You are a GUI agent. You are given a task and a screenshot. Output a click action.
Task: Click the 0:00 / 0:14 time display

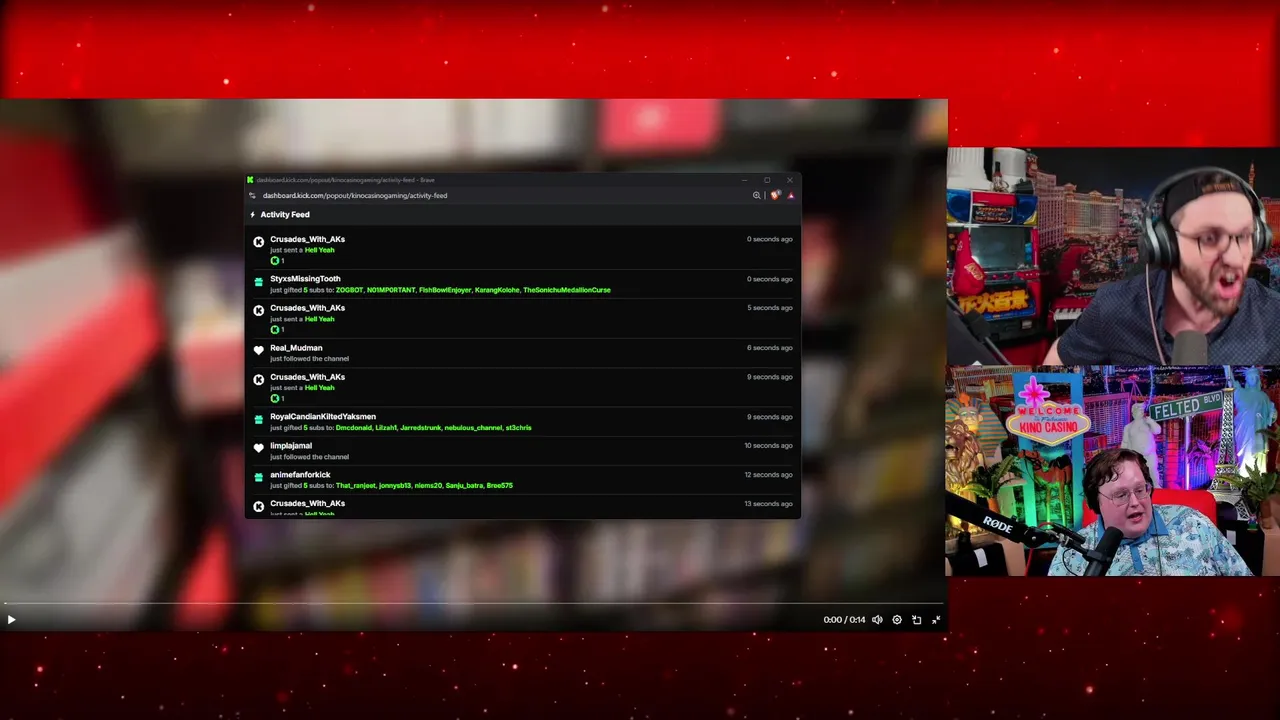(x=844, y=620)
